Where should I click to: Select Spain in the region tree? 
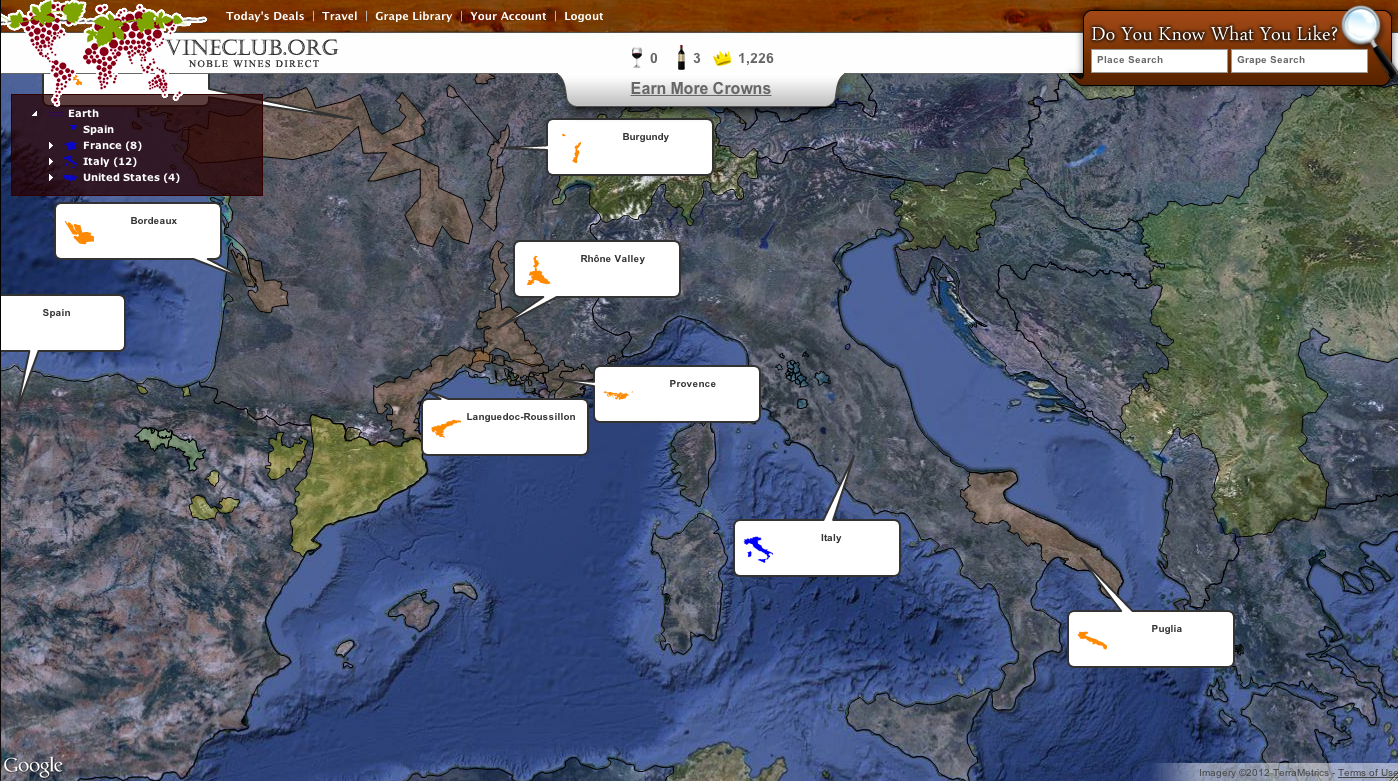[x=98, y=130]
